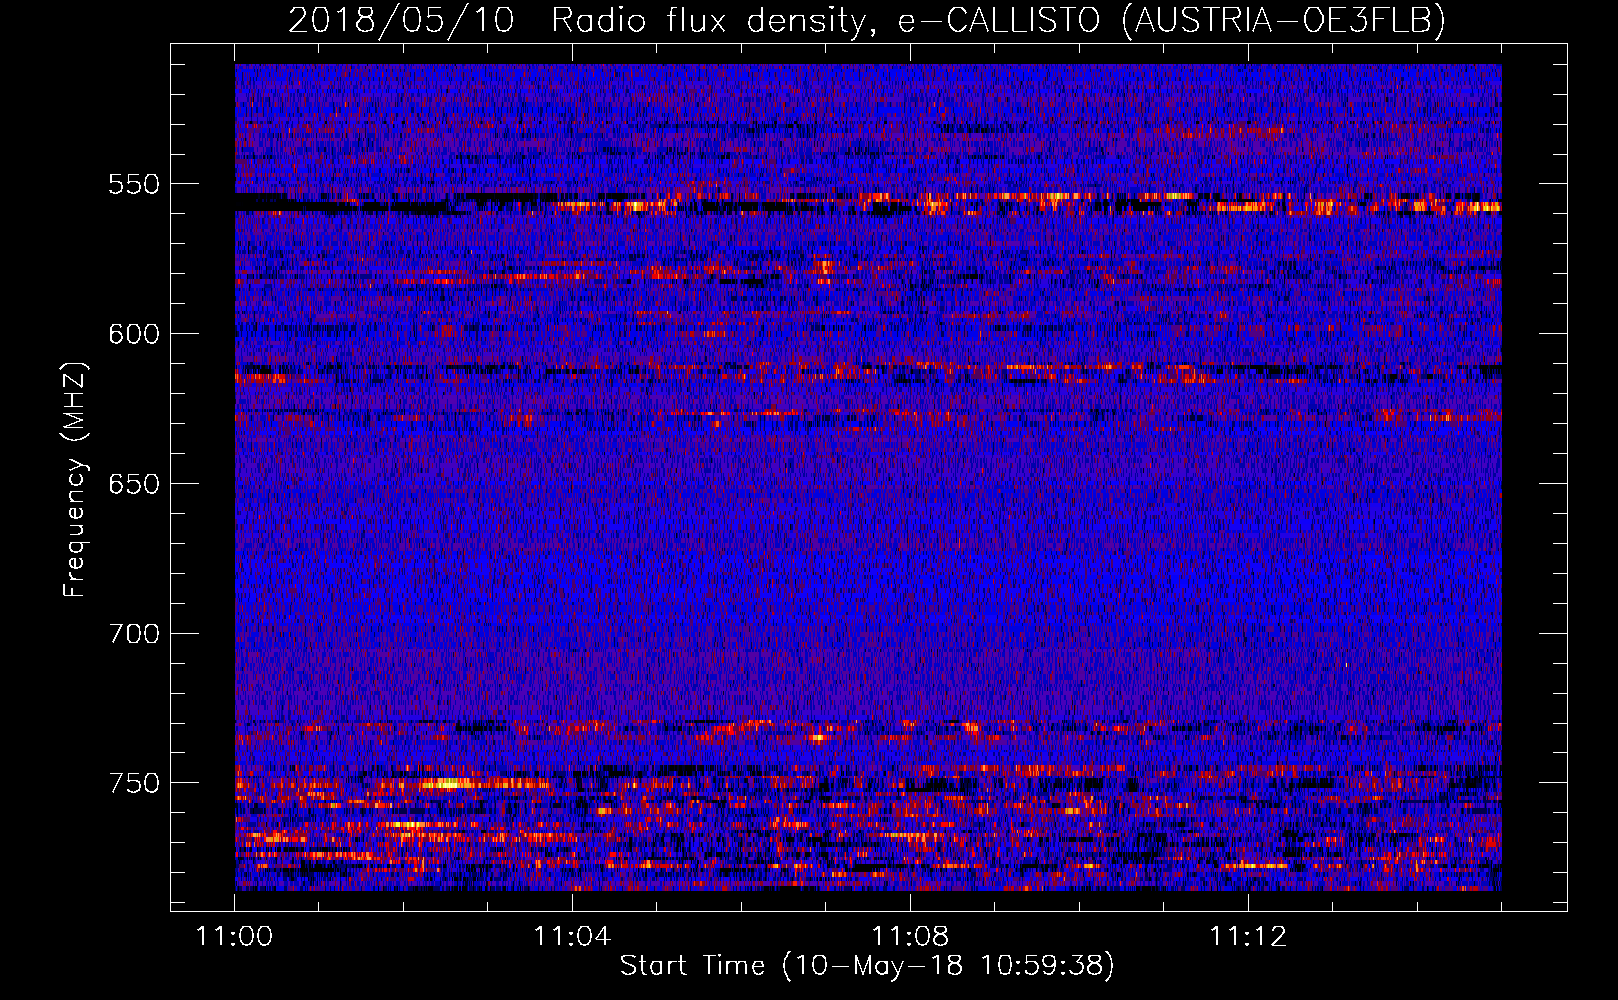Click the 11:00 time tick label
The height and width of the screenshot is (1000, 1618).
tap(235, 937)
